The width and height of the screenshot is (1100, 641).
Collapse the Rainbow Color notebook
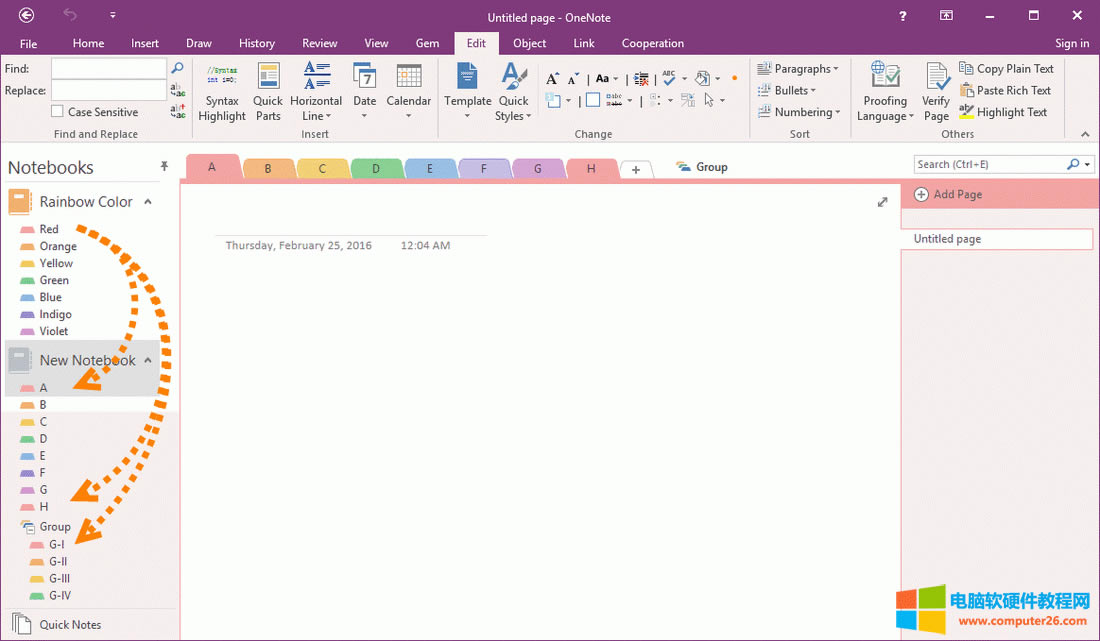(148, 202)
